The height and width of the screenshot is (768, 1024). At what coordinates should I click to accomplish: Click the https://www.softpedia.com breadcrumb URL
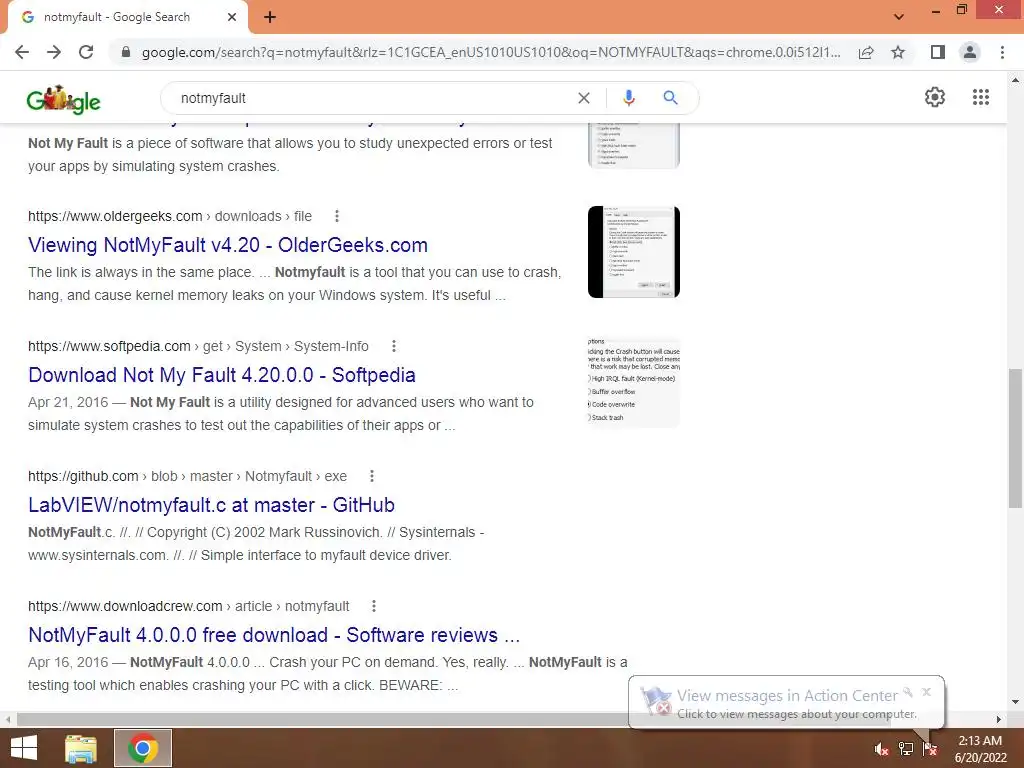(109, 346)
